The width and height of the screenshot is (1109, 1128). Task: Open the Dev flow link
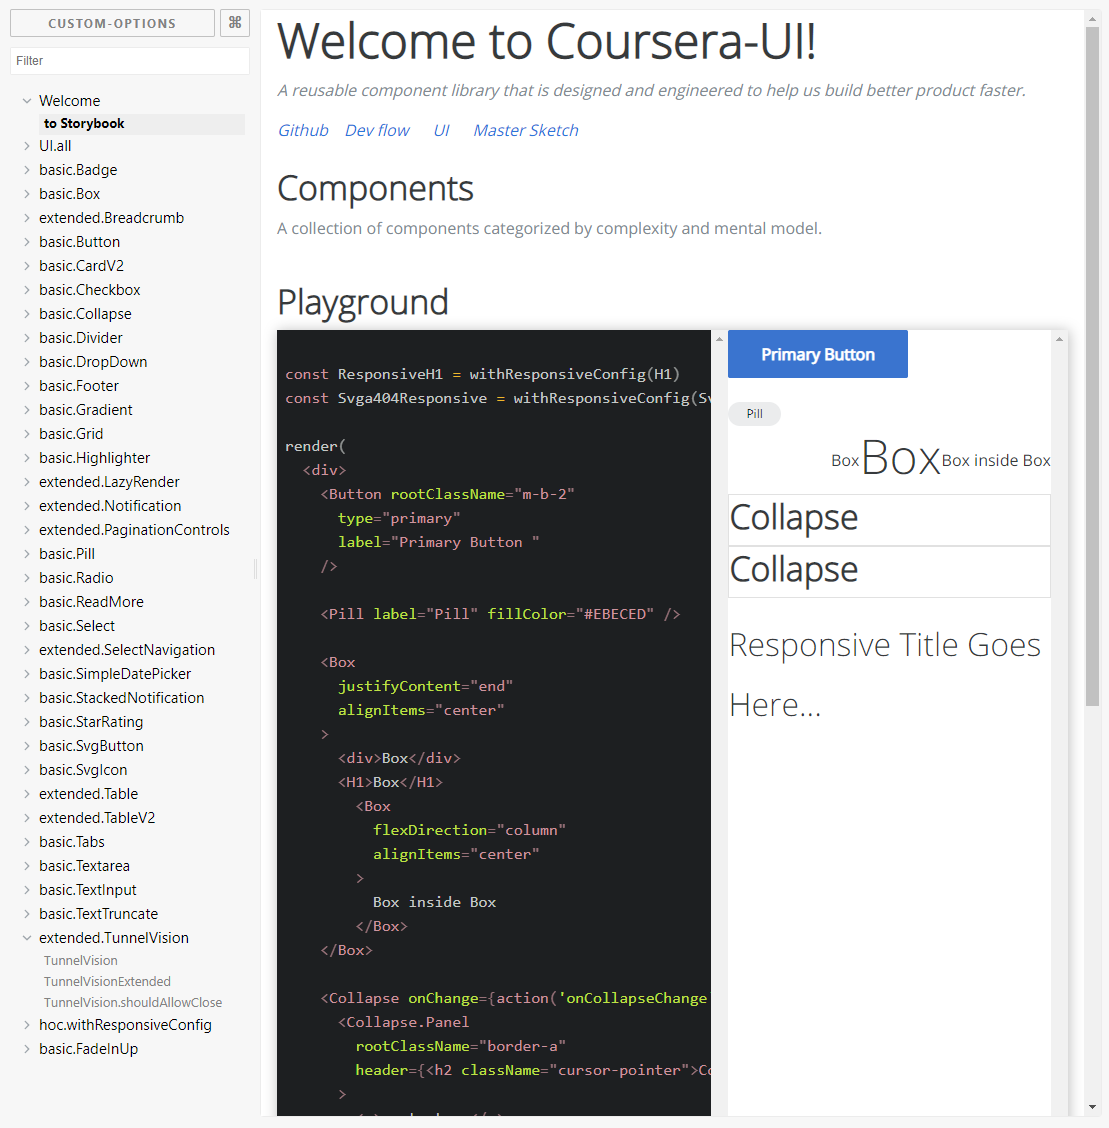(377, 130)
